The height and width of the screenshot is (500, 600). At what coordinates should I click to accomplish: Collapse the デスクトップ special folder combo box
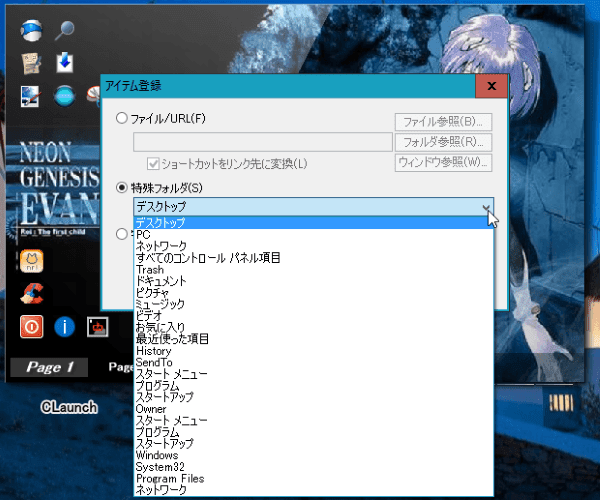(313, 207)
